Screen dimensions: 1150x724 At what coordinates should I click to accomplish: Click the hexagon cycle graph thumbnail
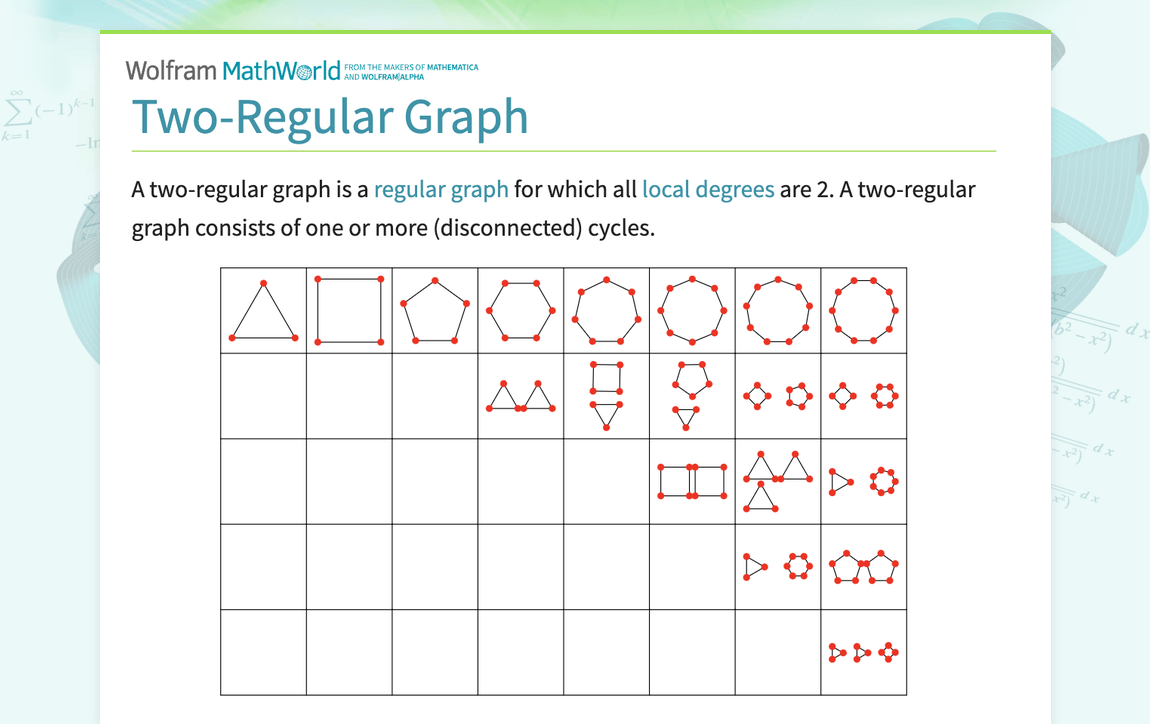(521, 310)
